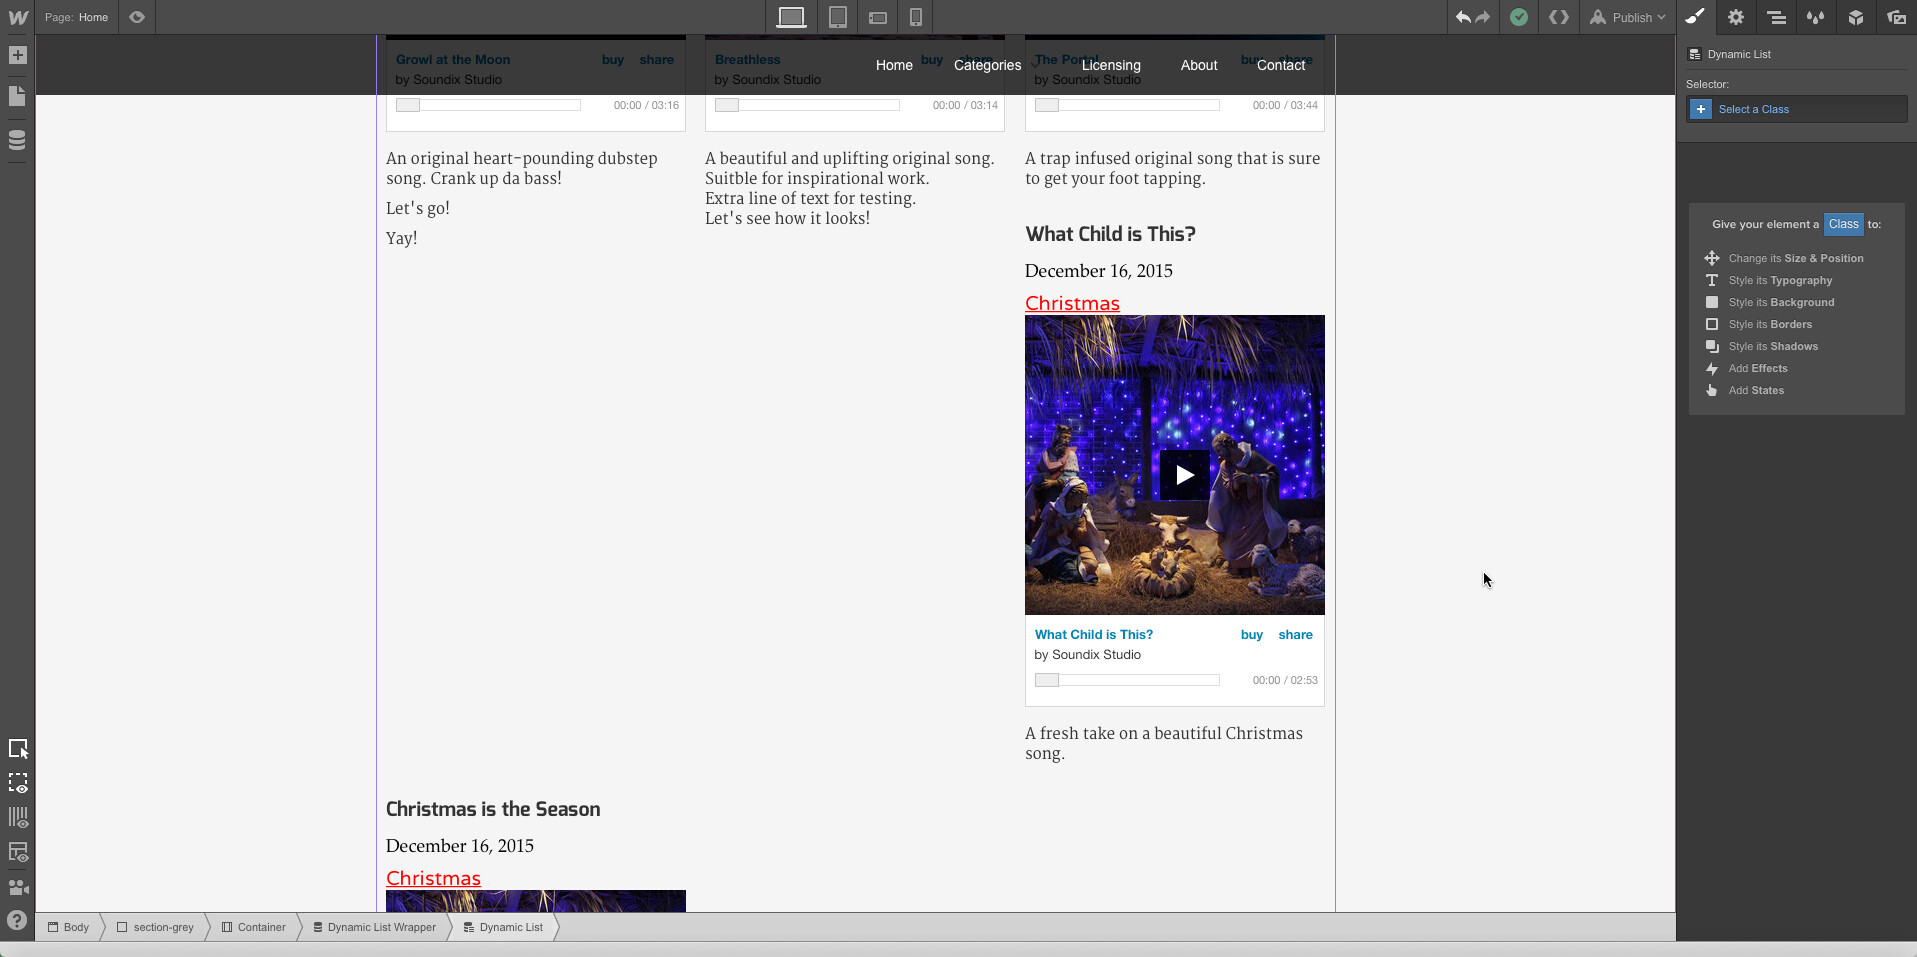
Task: Open the Contact nav link
Action: 1281,65
